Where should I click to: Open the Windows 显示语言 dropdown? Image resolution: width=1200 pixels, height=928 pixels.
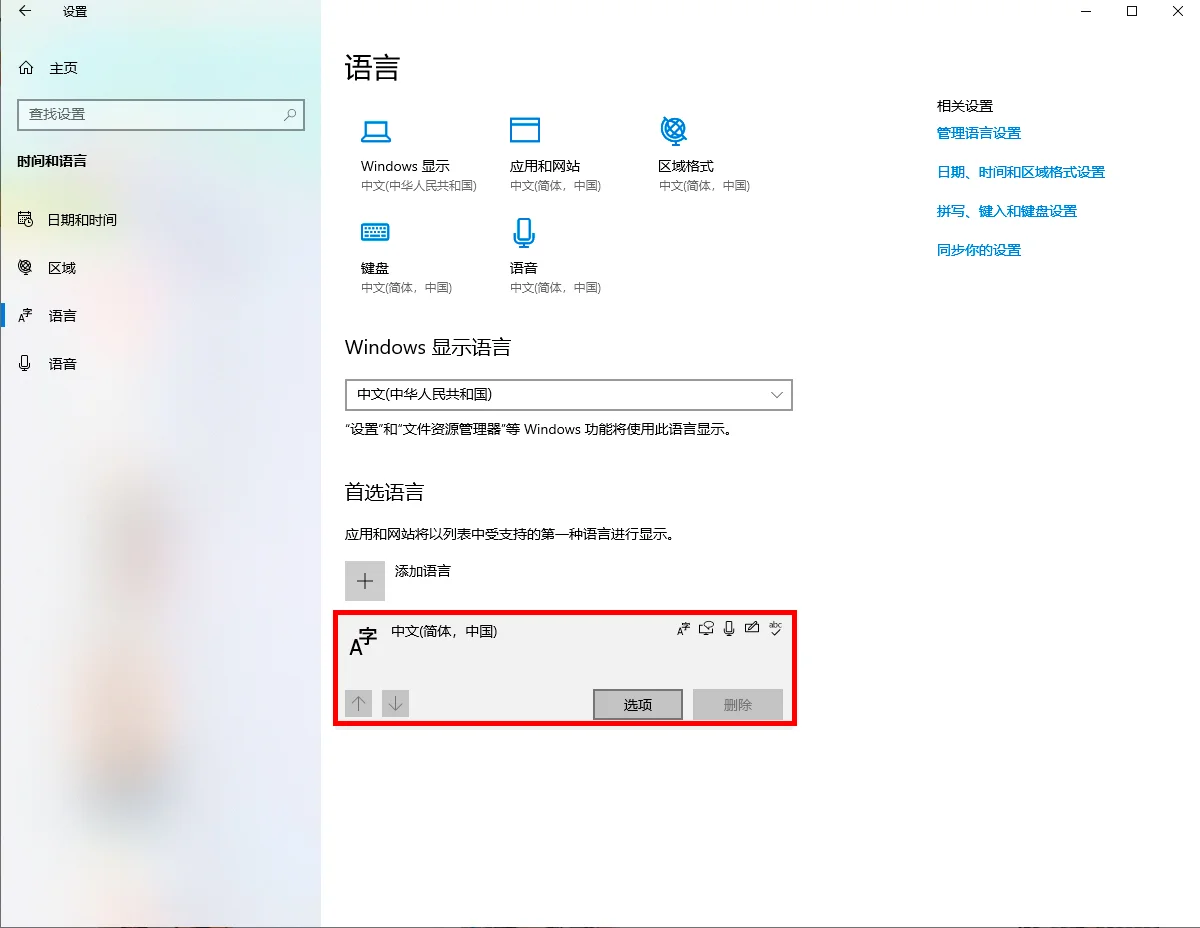pyautogui.click(x=568, y=395)
